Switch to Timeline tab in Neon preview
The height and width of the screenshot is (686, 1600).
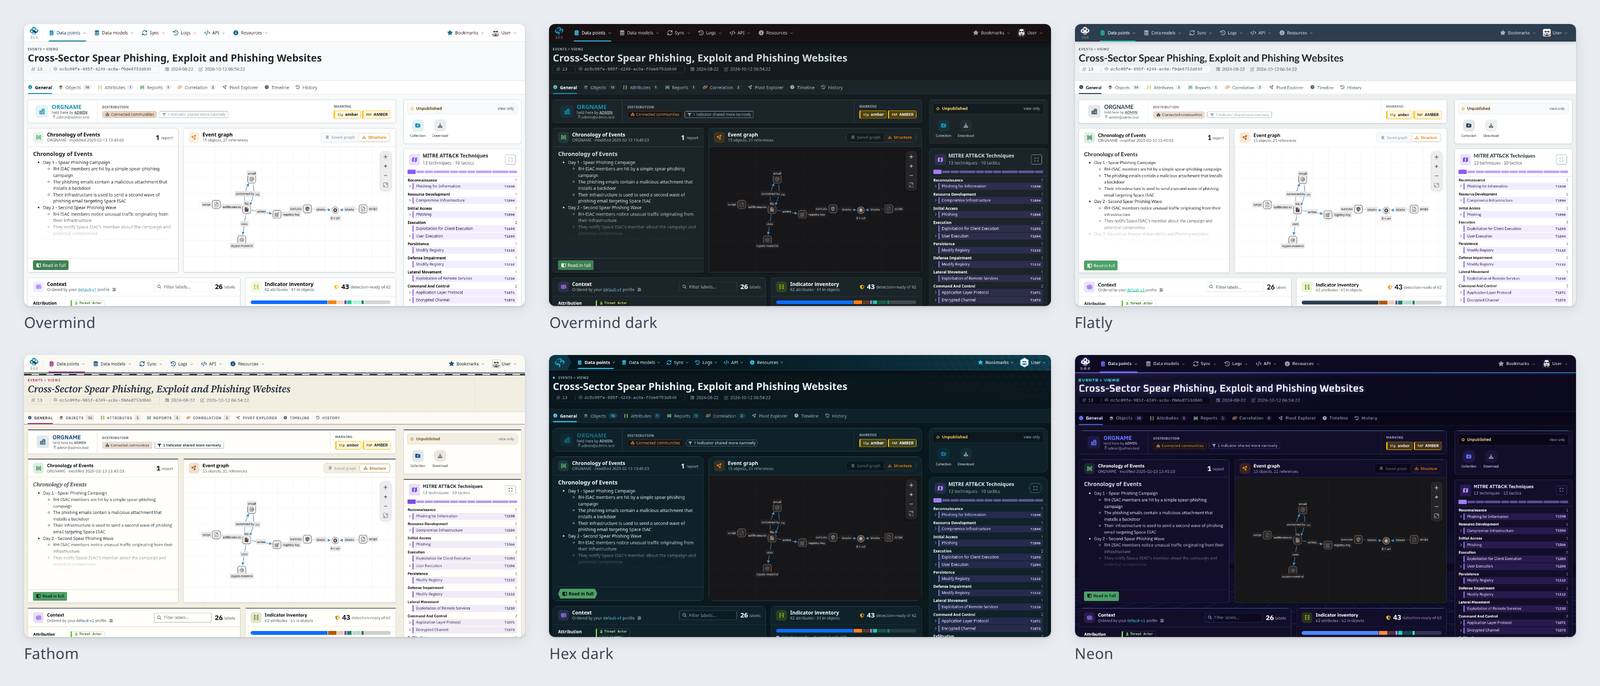(x=1335, y=418)
